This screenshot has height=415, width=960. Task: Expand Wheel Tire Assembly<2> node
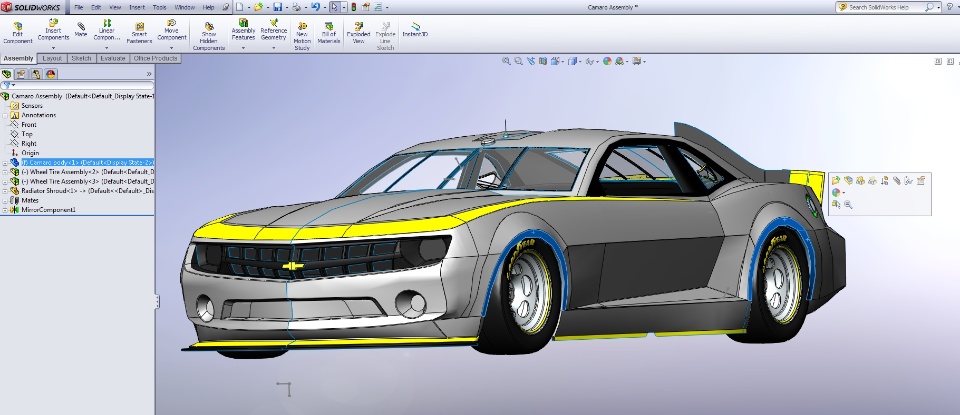coord(5,172)
